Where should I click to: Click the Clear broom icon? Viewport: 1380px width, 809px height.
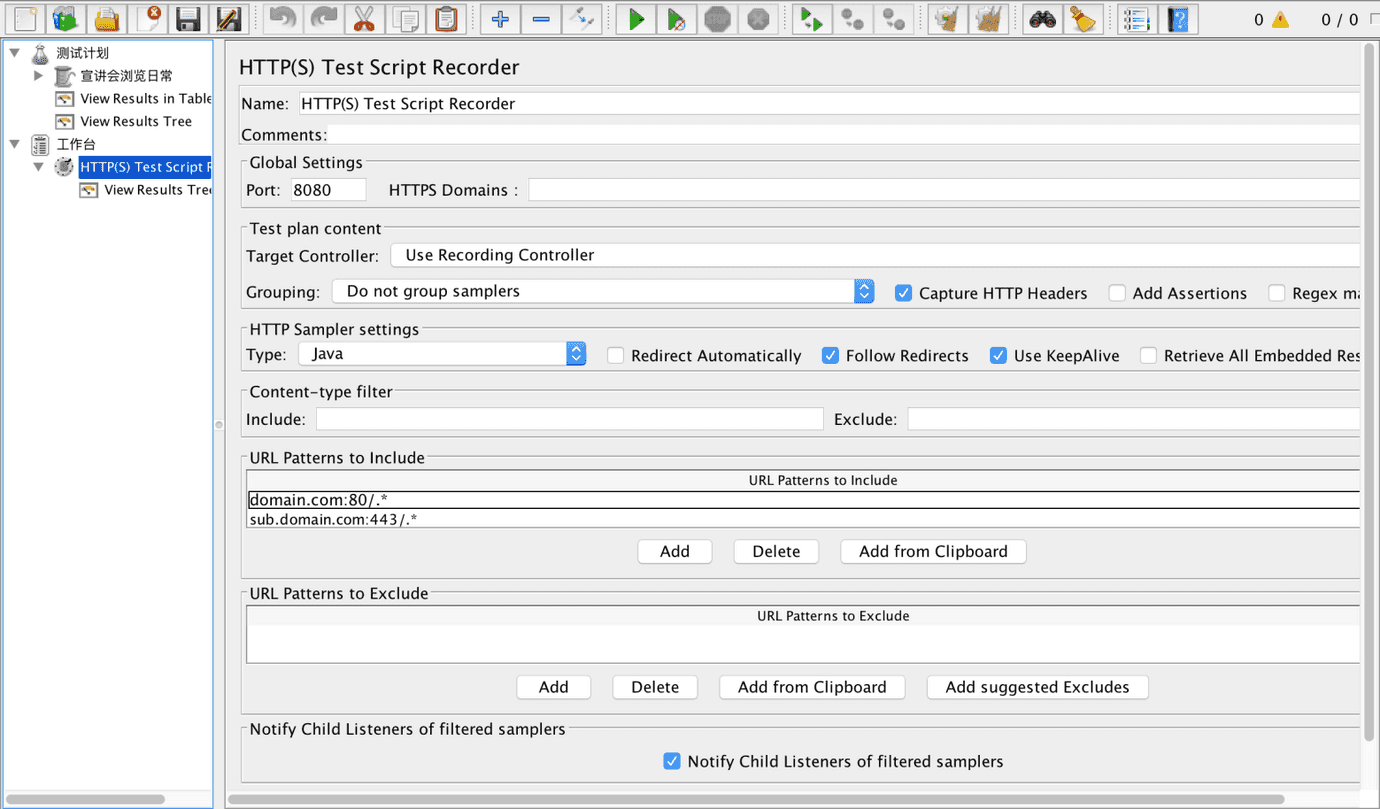tap(1084, 18)
